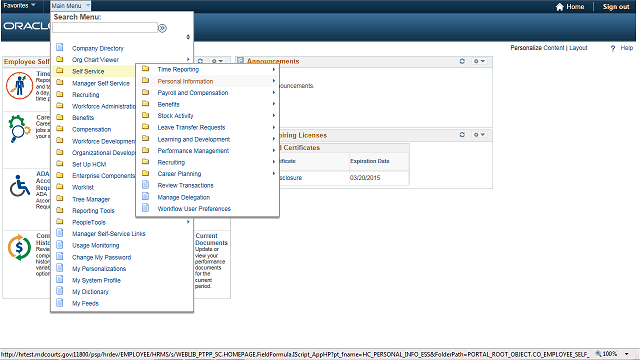The image size is (640, 360).
Task: Open Manager Self-Service Links item
Action: [109, 234]
